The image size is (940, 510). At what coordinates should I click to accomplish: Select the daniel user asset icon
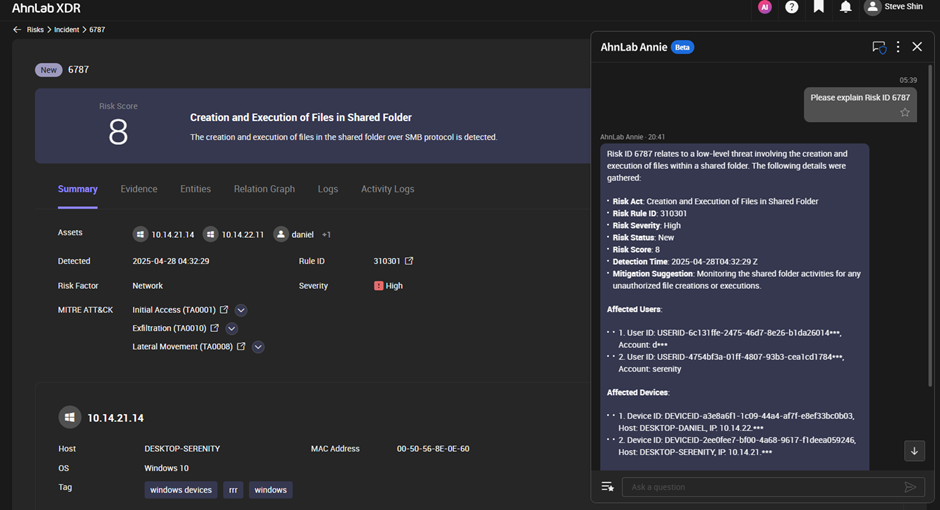(281, 234)
